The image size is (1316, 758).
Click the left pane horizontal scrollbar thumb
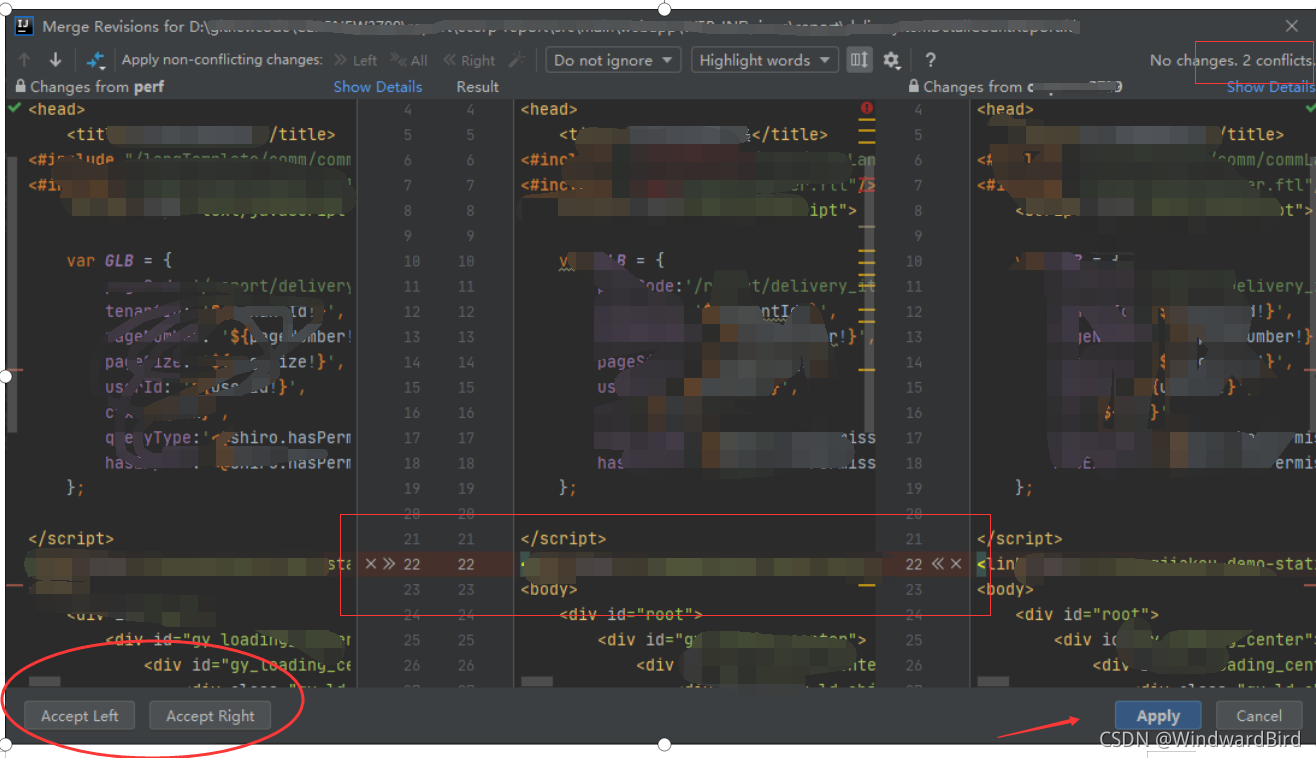pos(44,681)
